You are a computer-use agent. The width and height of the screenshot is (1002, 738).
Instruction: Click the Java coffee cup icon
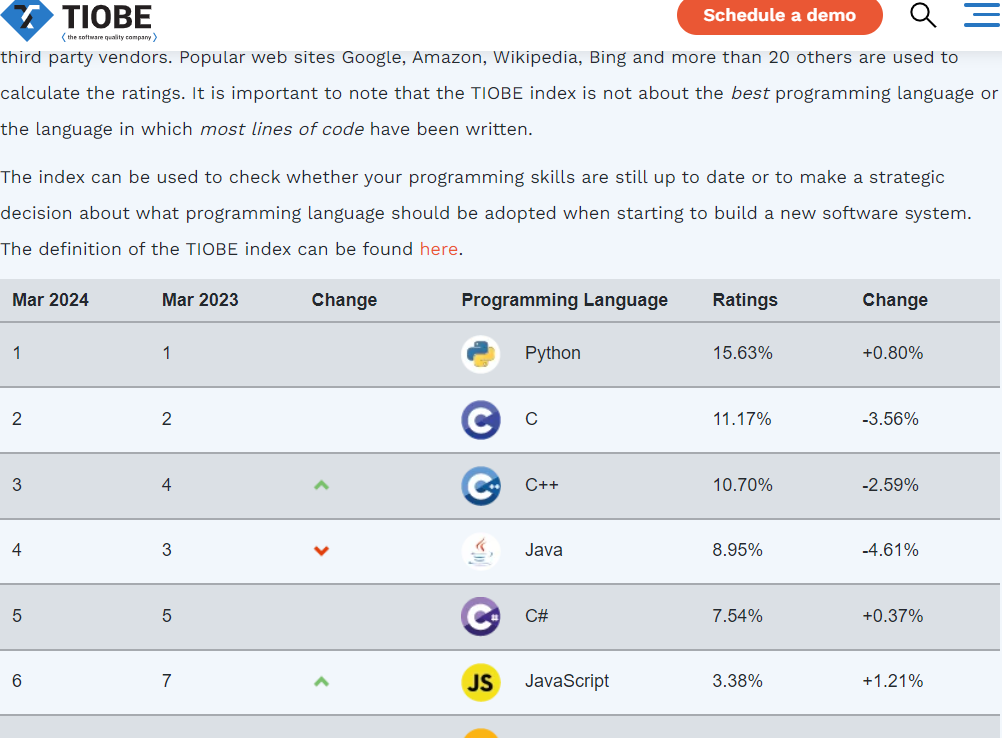pos(481,551)
